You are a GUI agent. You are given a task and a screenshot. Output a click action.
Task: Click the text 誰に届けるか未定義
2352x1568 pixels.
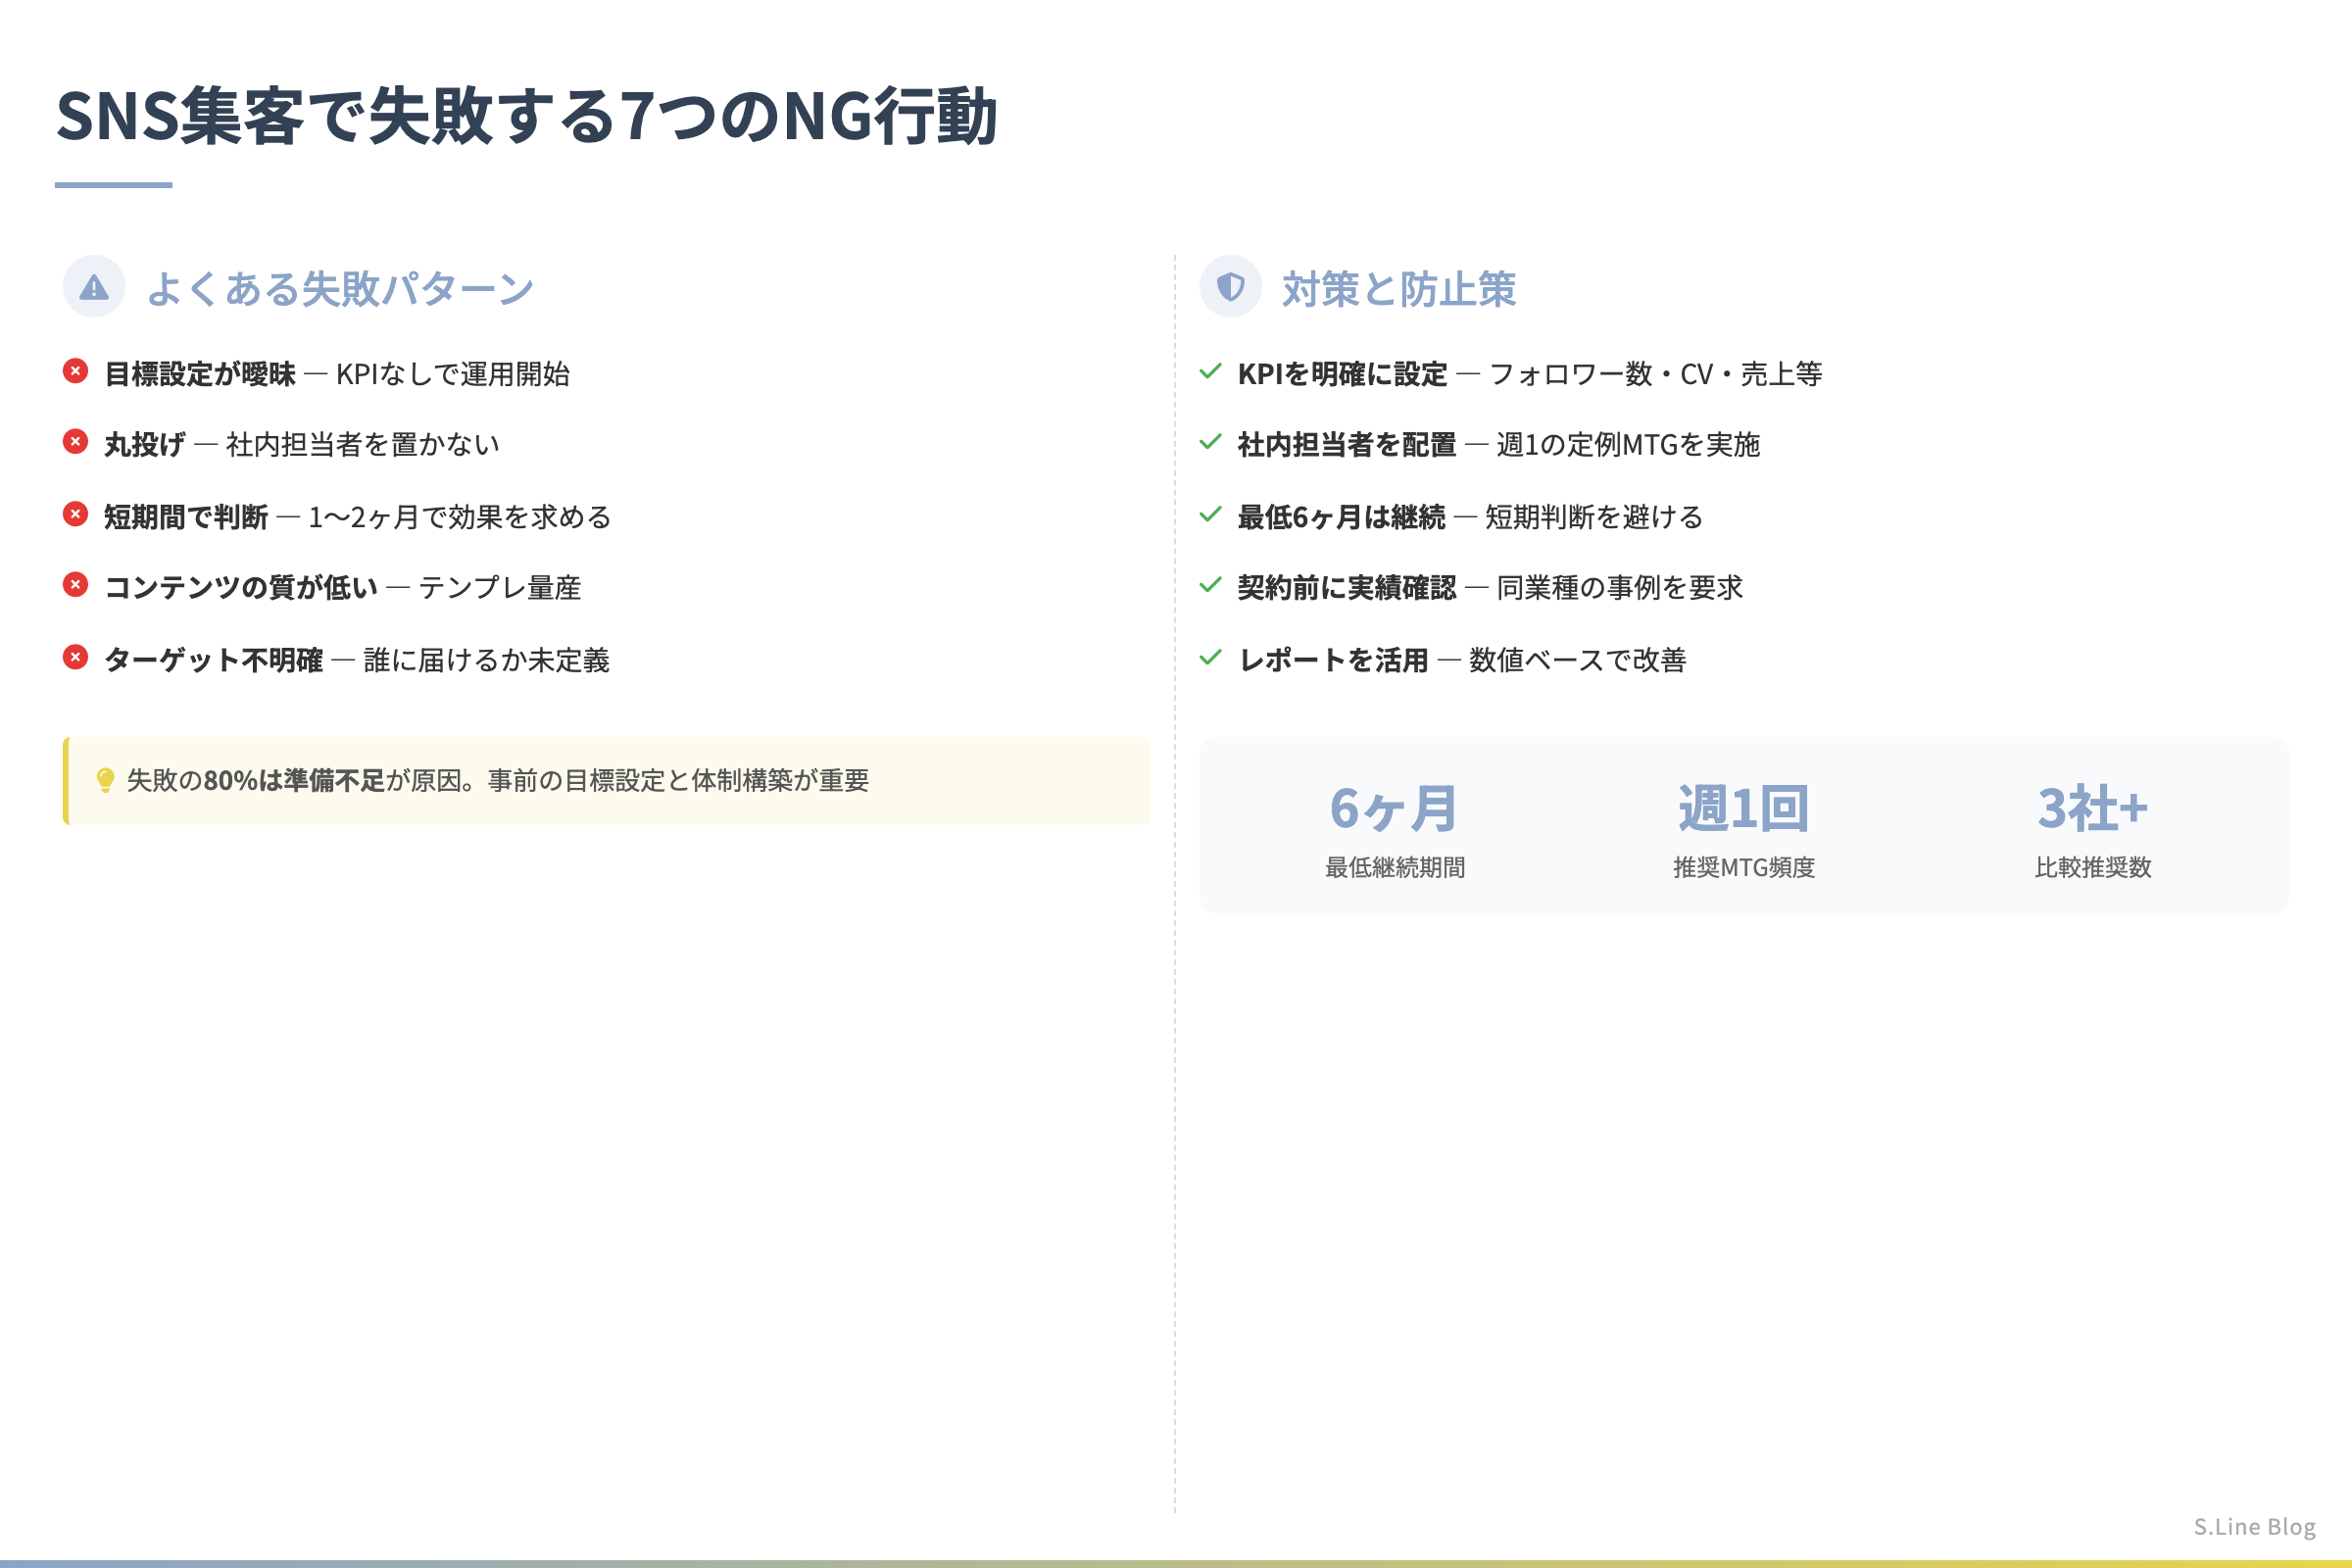[x=487, y=660]
